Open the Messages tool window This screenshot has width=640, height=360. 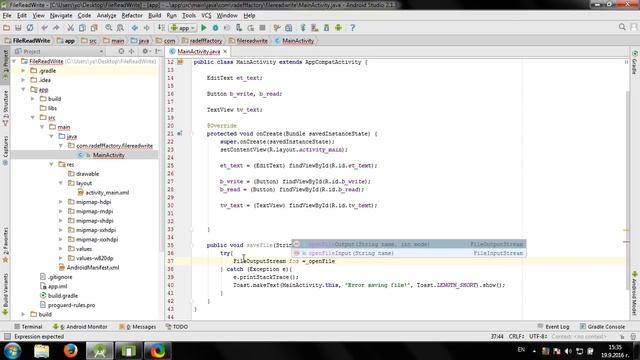pos(138,327)
